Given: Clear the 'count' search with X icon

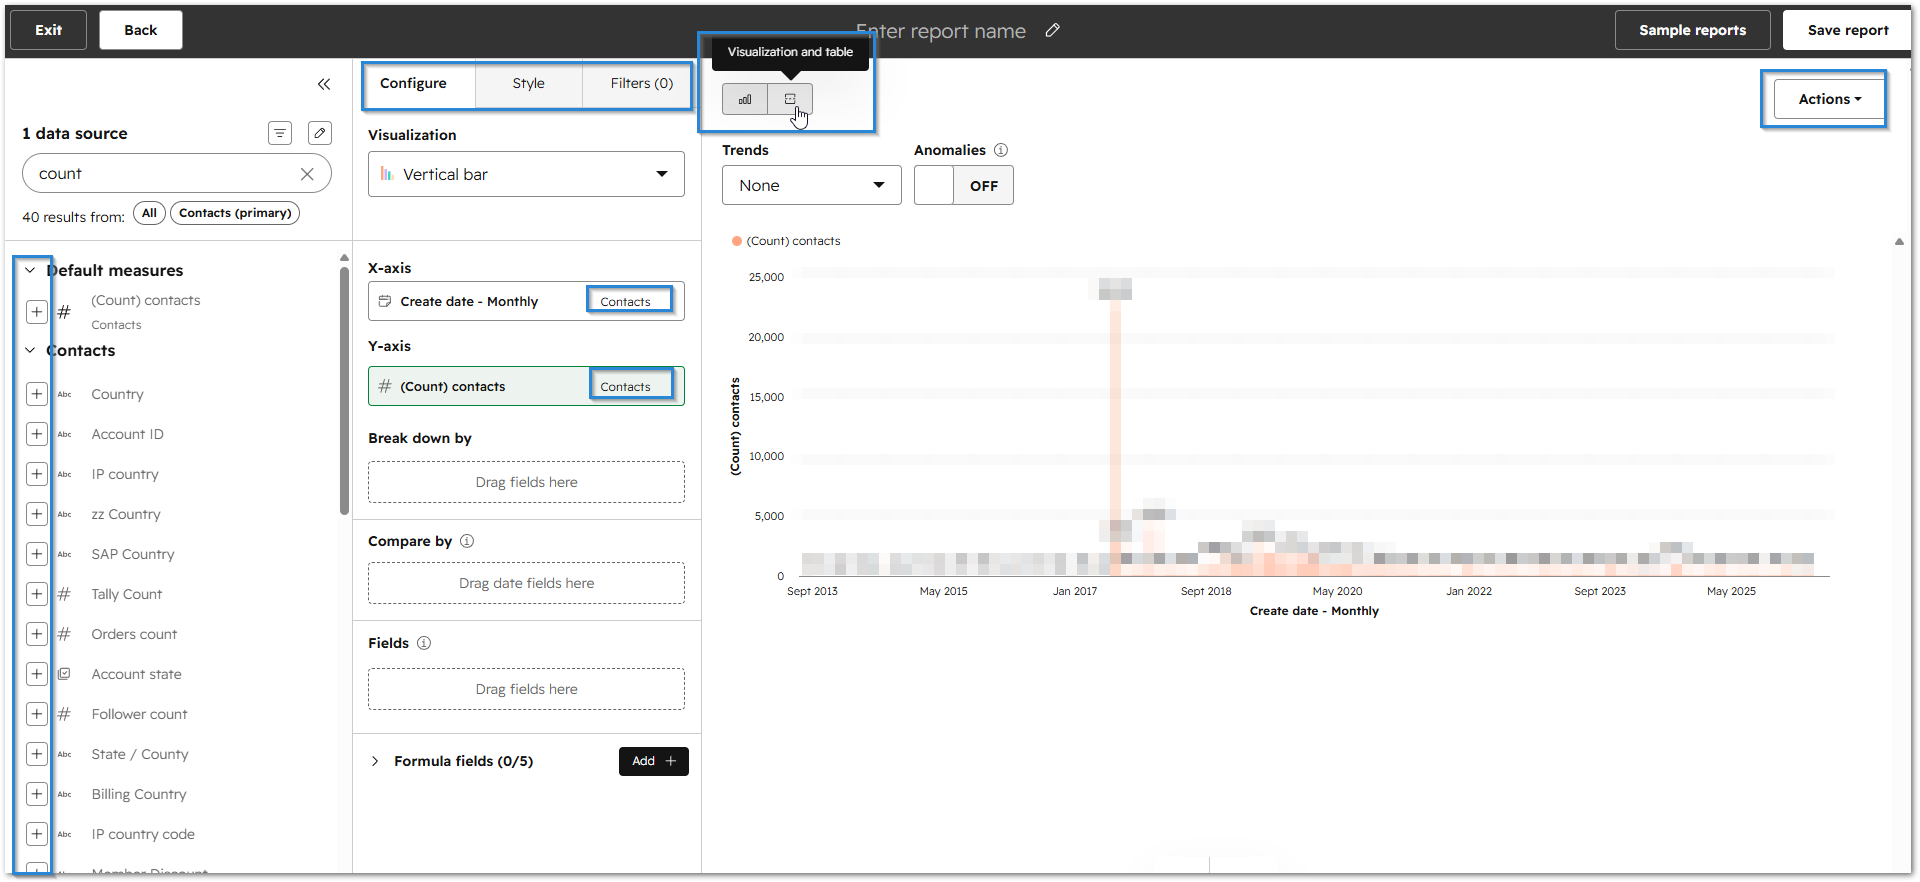Looking at the screenshot, I should click(x=307, y=174).
